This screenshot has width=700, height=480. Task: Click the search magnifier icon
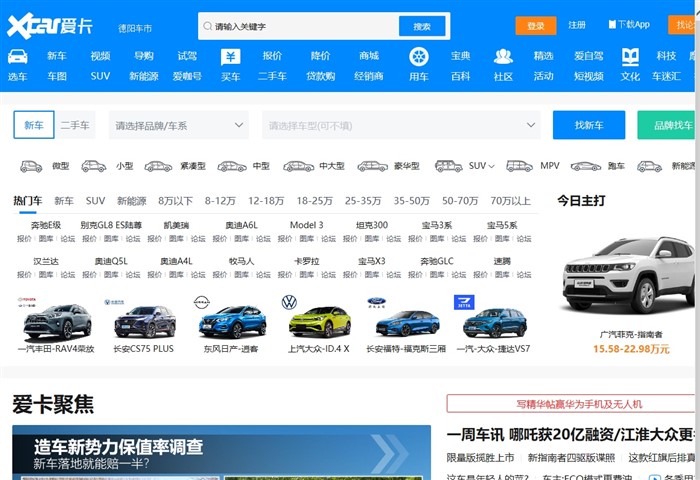pos(208,26)
